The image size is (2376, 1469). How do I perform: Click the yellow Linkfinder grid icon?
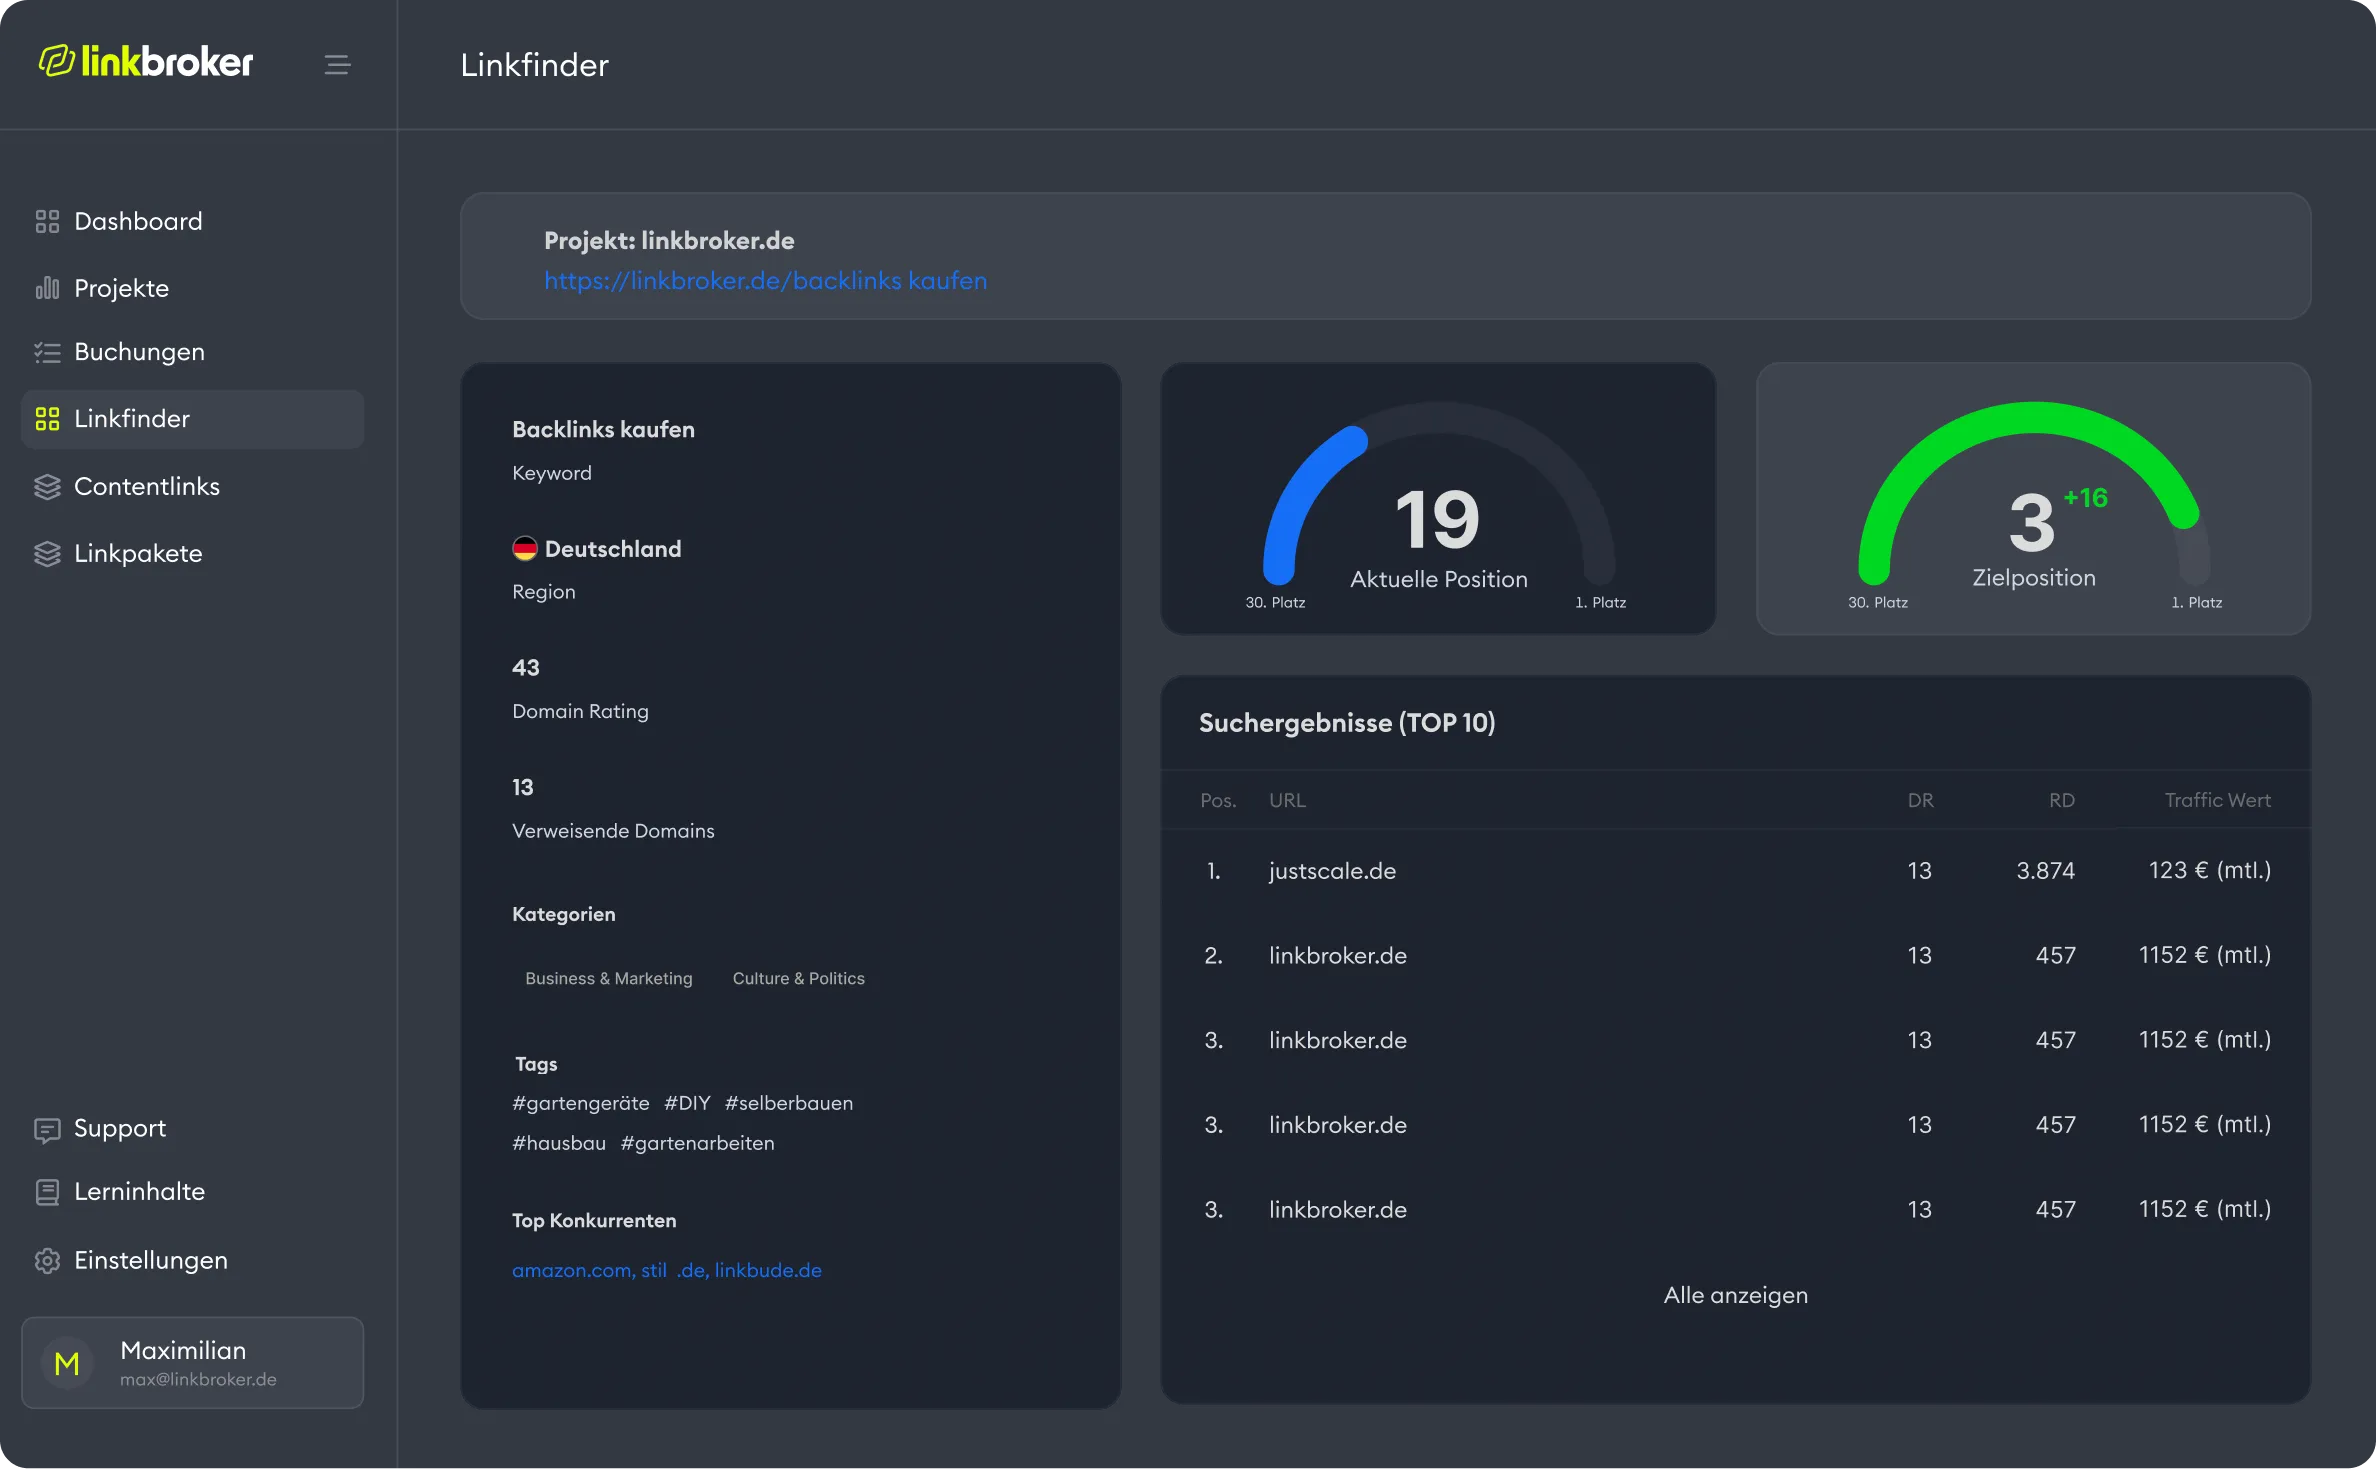click(47, 419)
